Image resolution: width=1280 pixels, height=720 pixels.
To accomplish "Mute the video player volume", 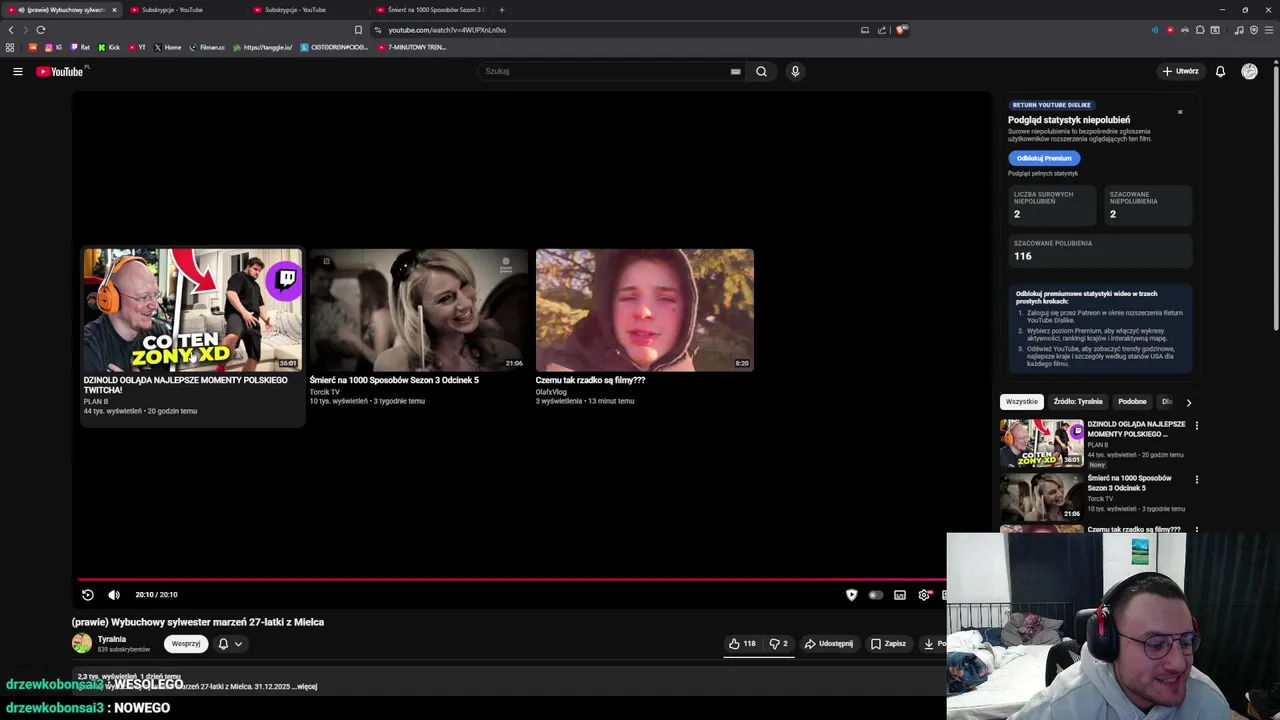I will [114, 595].
